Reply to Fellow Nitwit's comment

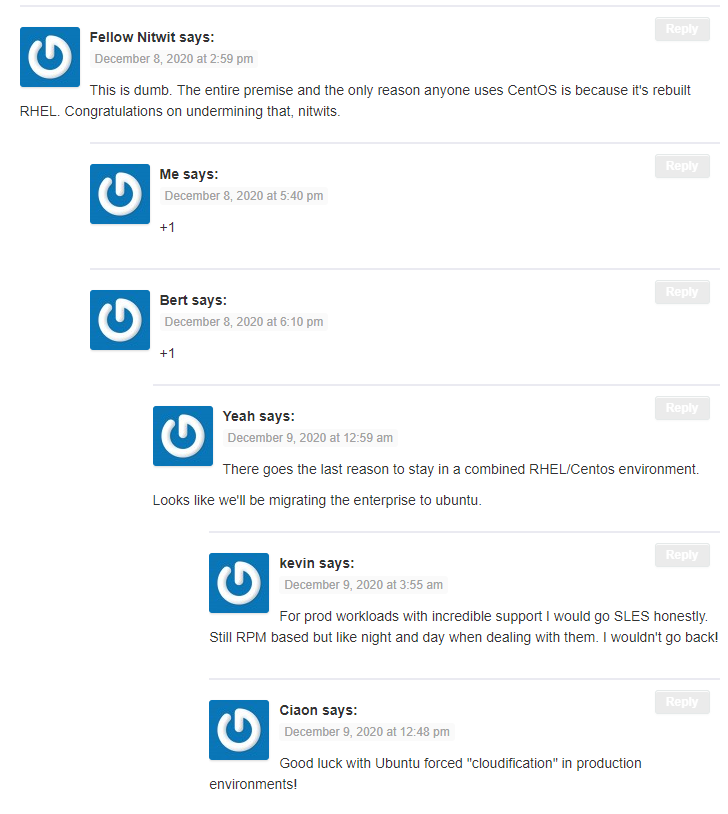(682, 29)
